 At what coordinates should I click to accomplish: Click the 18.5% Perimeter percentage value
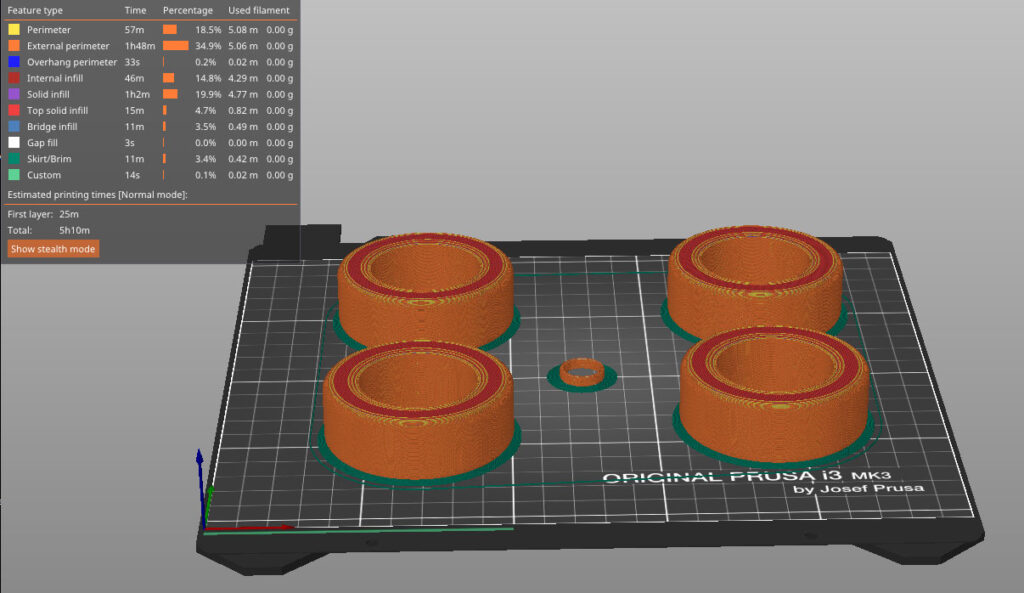[x=208, y=29]
